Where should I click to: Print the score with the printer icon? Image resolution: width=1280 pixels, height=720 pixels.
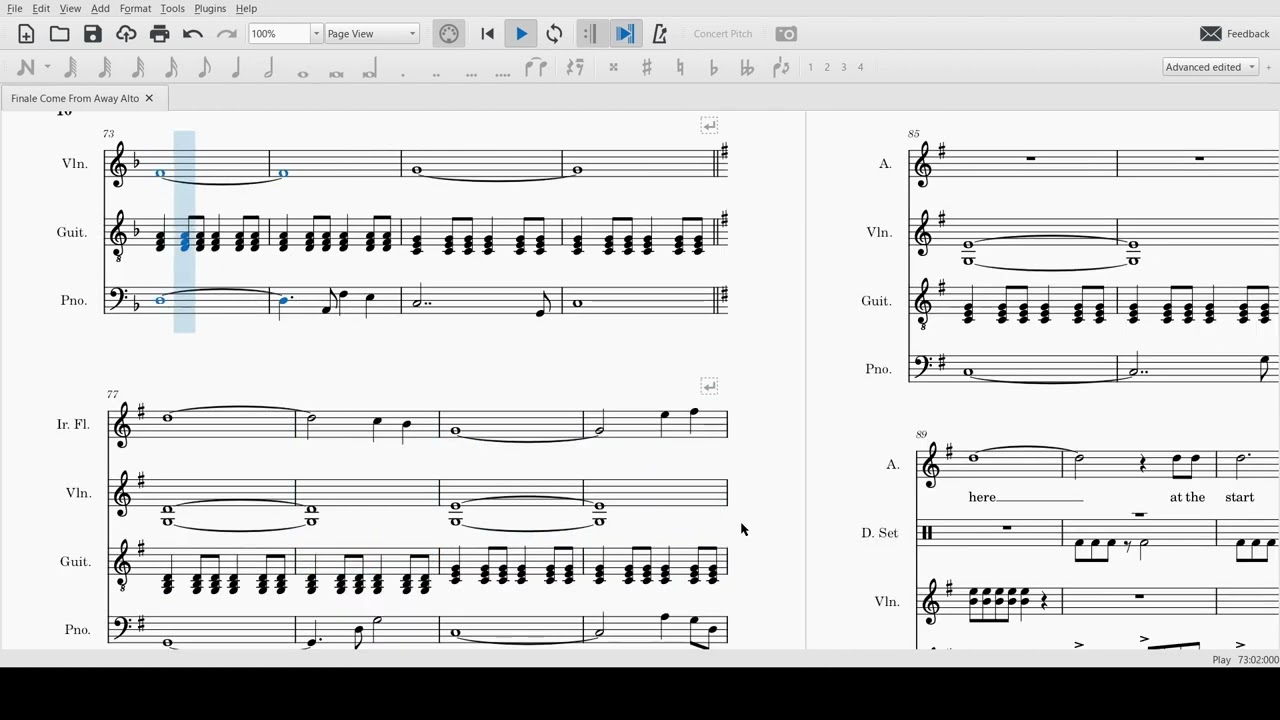tap(160, 34)
